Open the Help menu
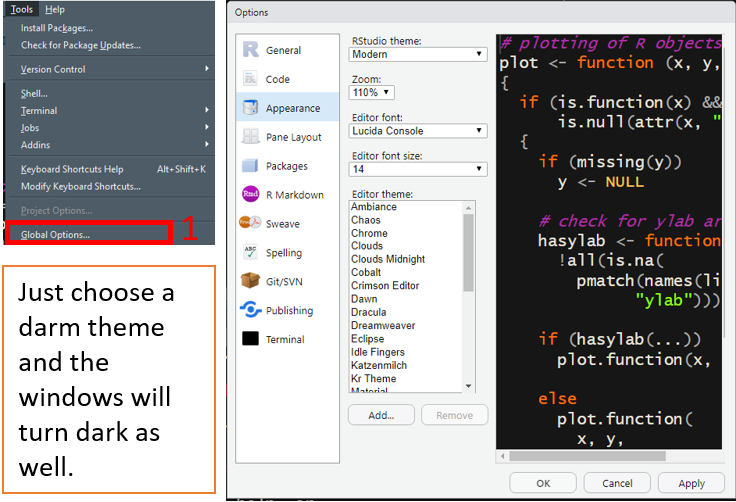Image resolution: width=736 pixels, height=502 pixels. 55,9
